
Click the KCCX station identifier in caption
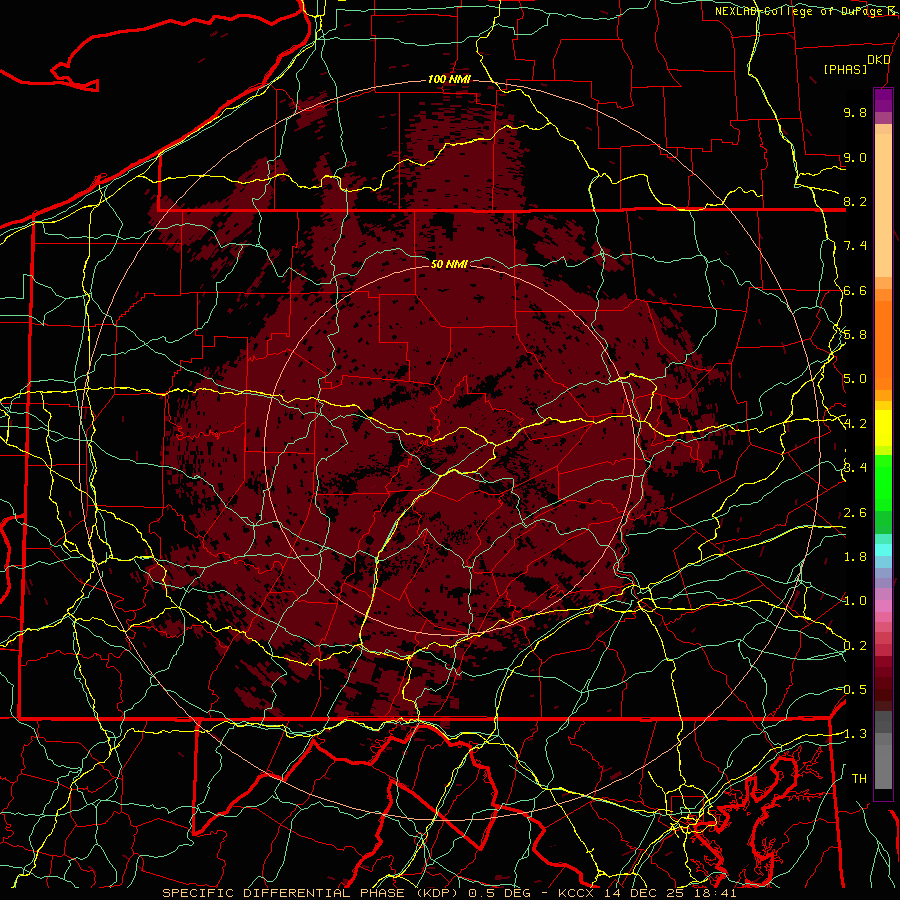pyautogui.click(x=577, y=893)
